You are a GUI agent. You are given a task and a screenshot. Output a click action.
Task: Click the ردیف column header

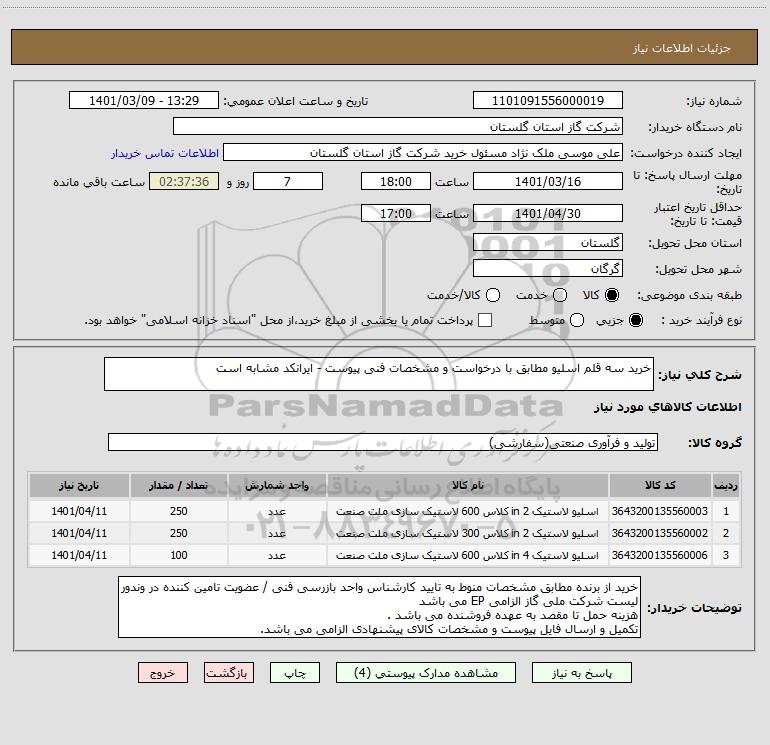[726, 486]
